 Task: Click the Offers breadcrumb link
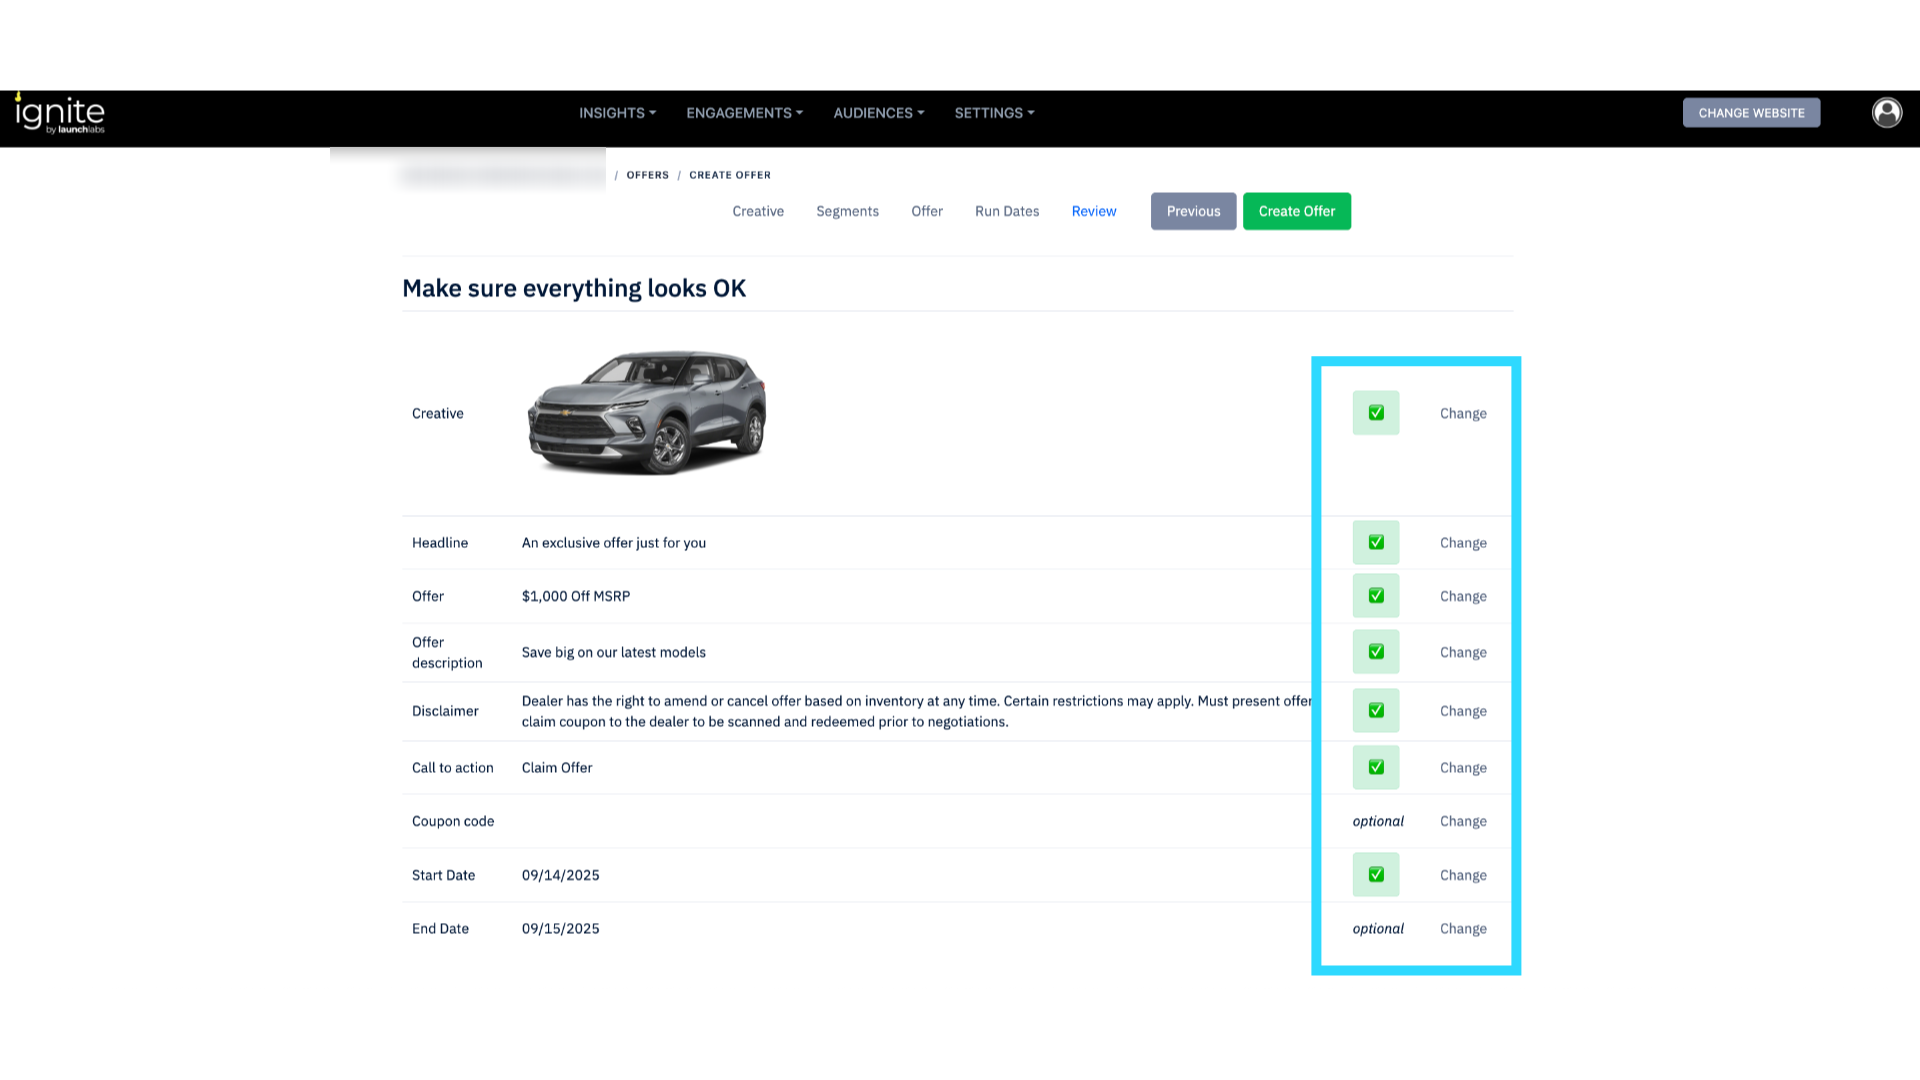pyautogui.click(x=647, y=175)
